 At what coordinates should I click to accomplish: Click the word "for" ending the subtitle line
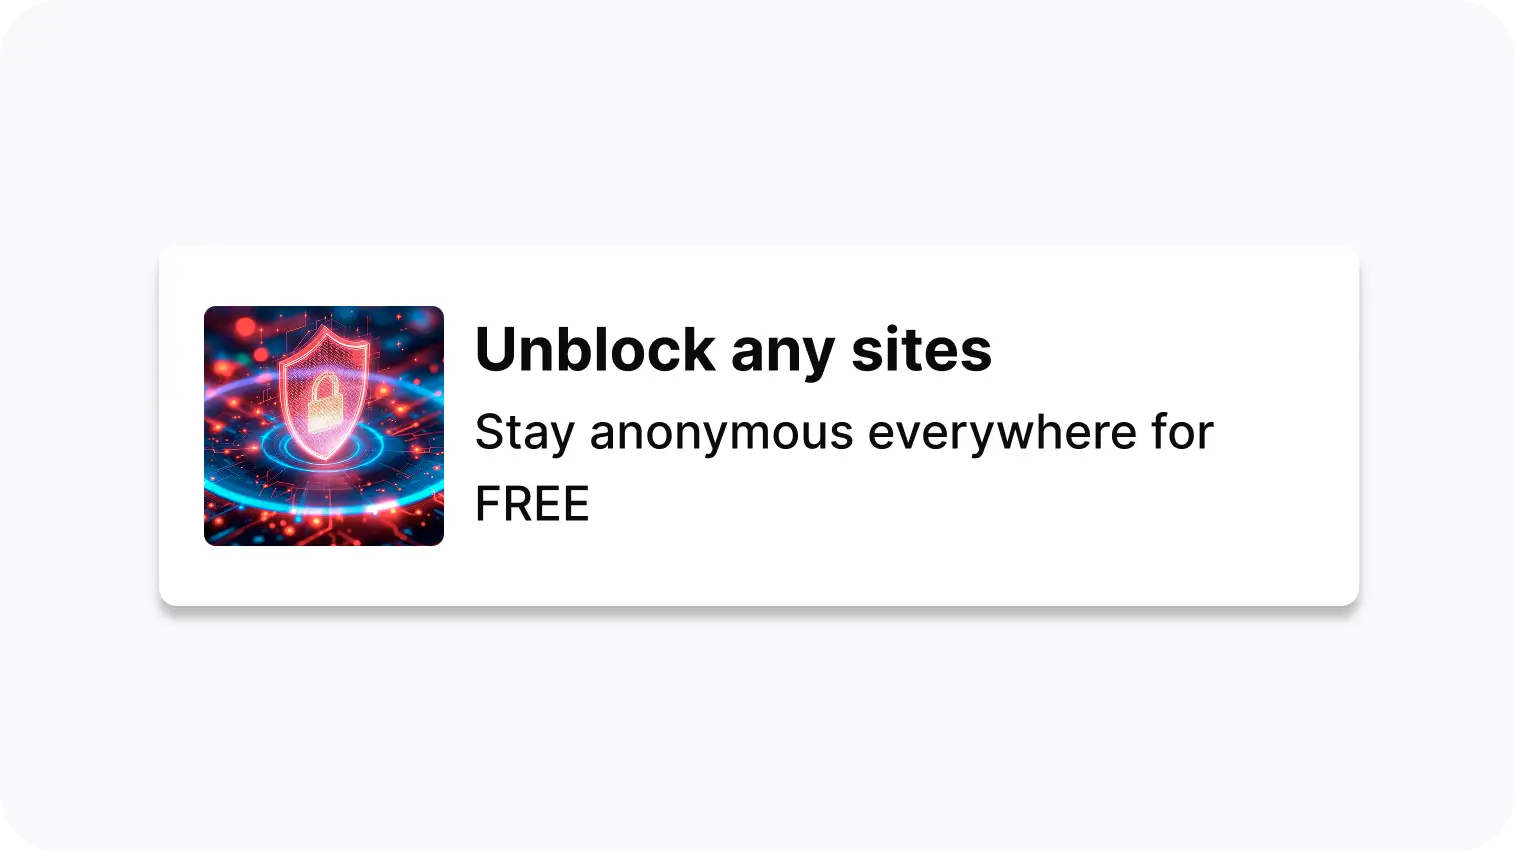pos(1183,432)
